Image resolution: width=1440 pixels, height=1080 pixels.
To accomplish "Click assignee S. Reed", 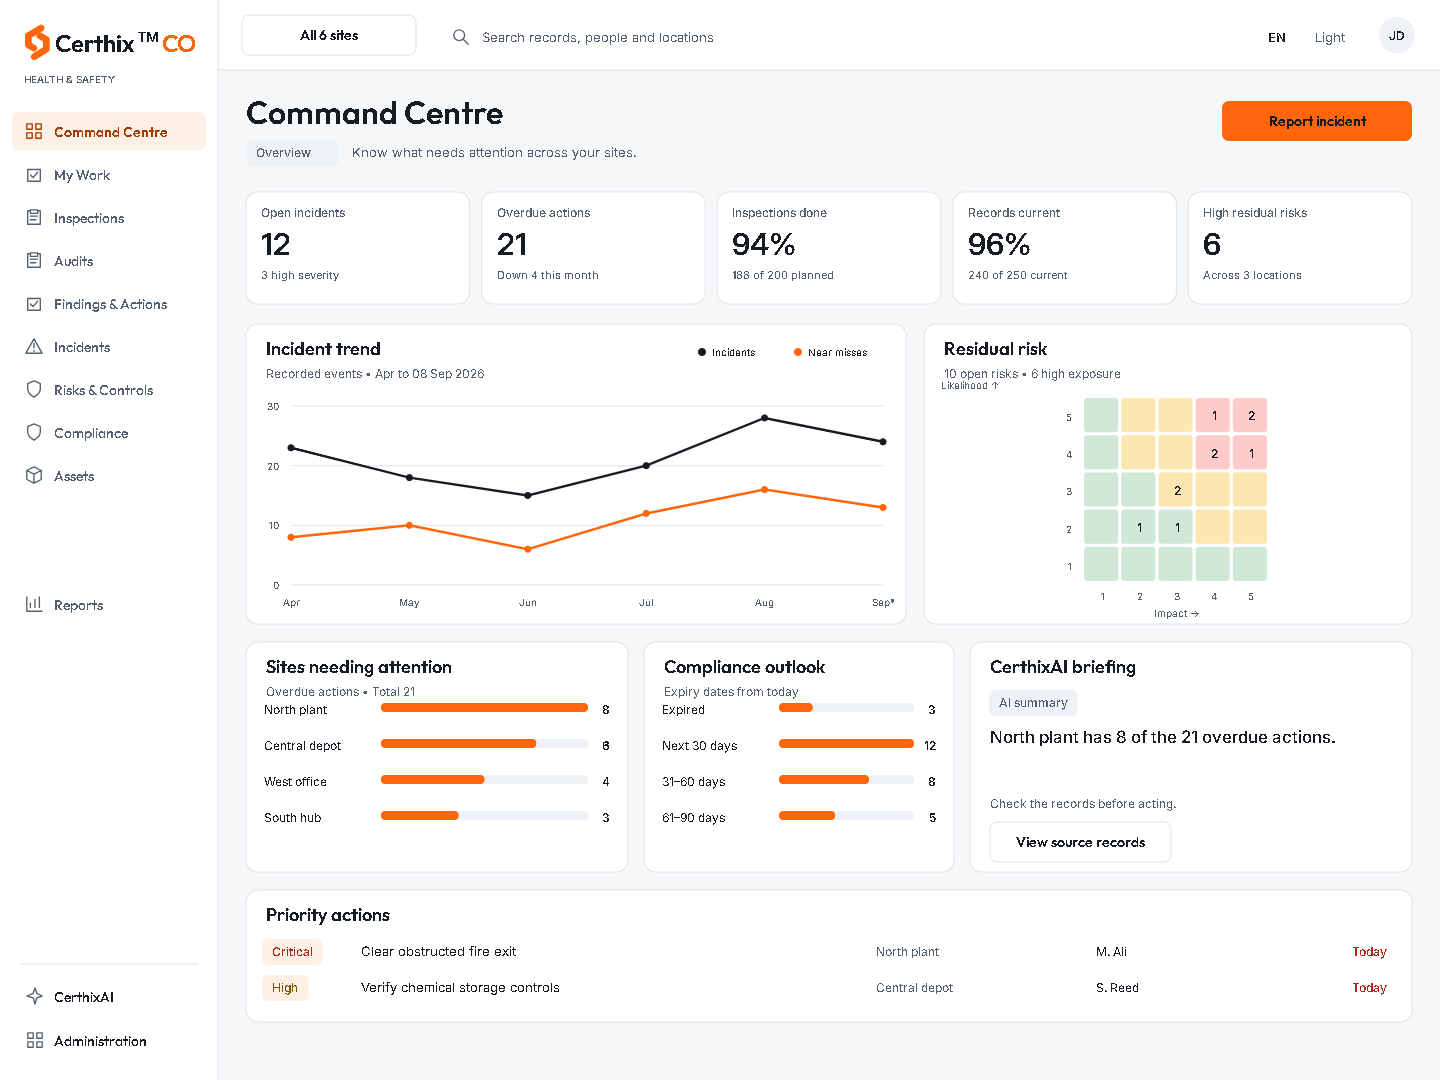I will click(1117, 988).
